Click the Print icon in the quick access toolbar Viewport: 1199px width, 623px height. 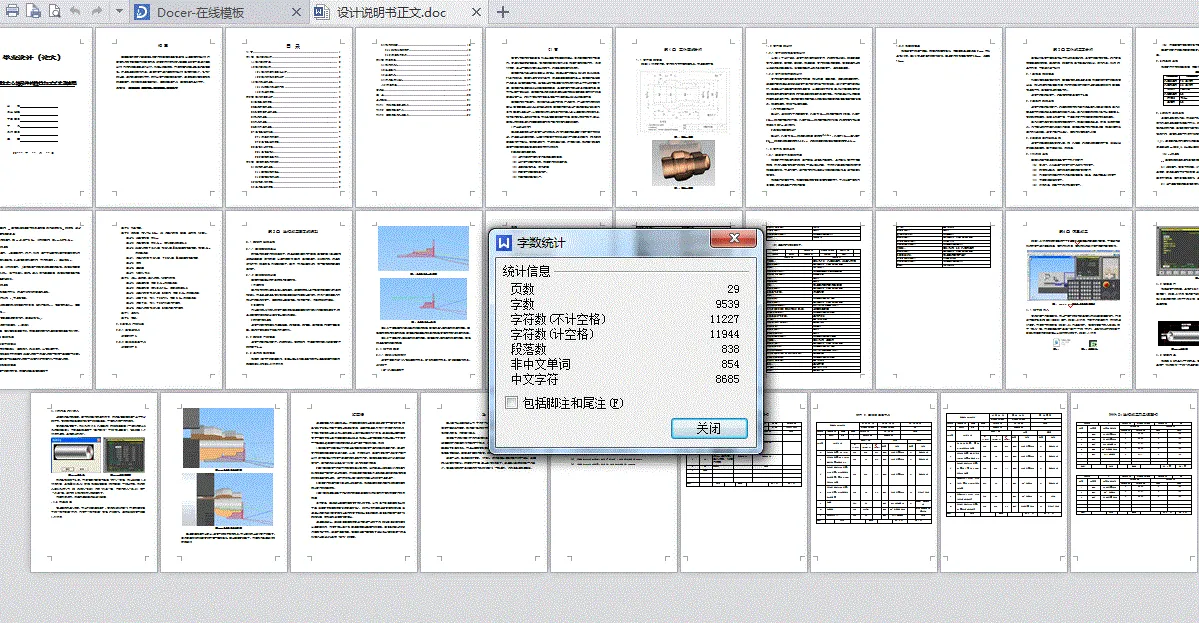(x=12, y=11)
